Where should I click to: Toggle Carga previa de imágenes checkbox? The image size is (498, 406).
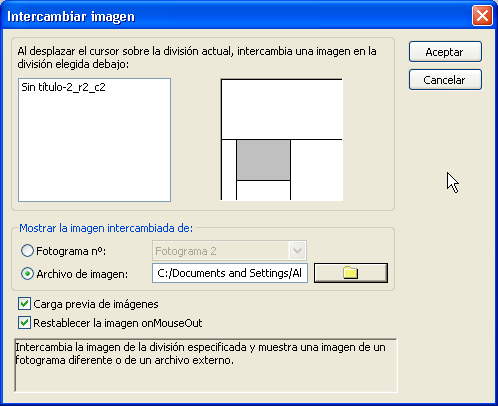(x=24, y=304)
